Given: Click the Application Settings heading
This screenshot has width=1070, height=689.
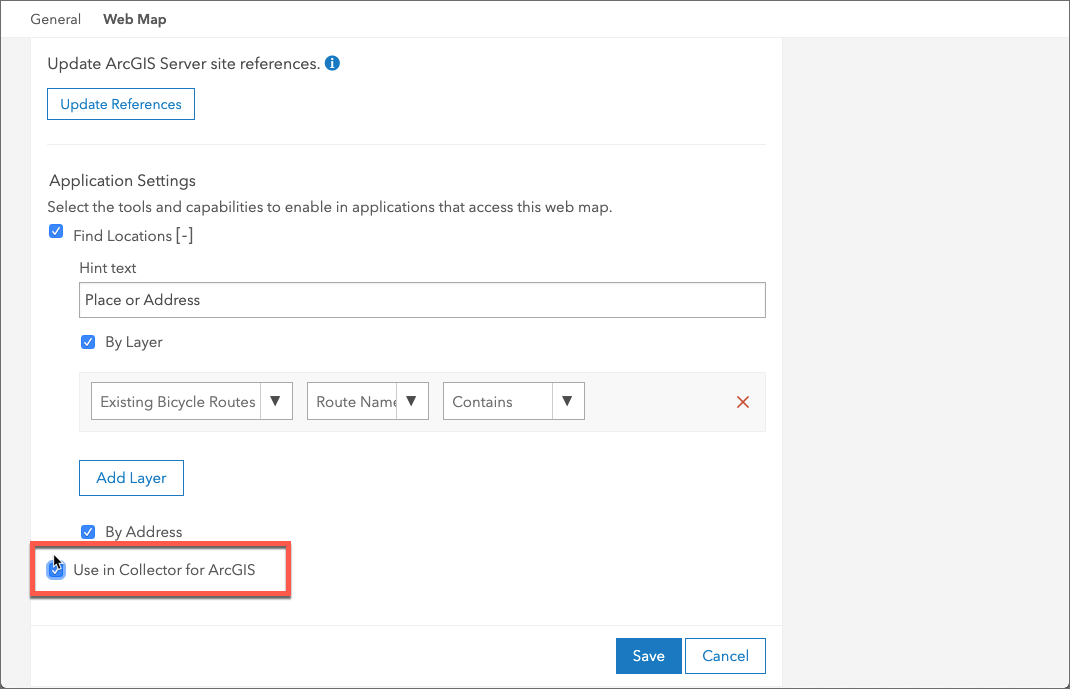Looking at the screenshot, I should tap(123, 181).
